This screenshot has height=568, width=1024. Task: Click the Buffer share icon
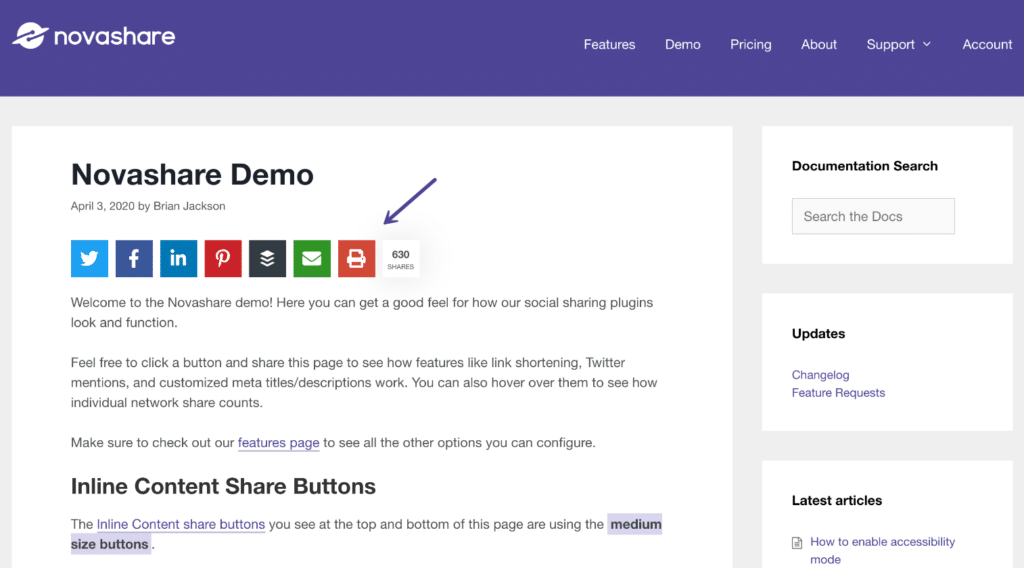click(267, 259)
